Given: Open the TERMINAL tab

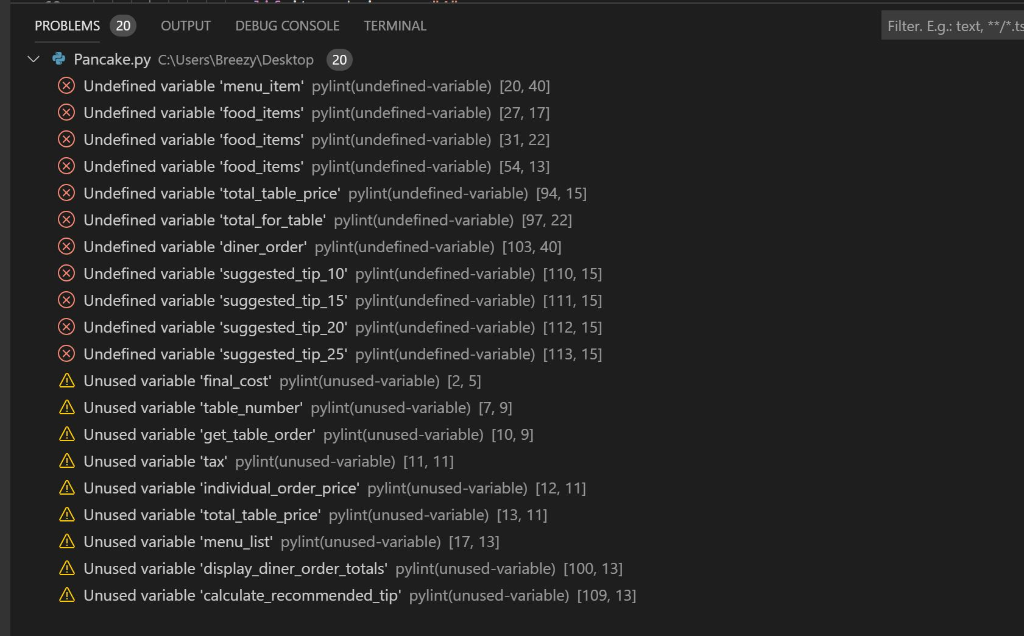Looking at the screenshot, I should pyautogui.click(x=394, y=26).
